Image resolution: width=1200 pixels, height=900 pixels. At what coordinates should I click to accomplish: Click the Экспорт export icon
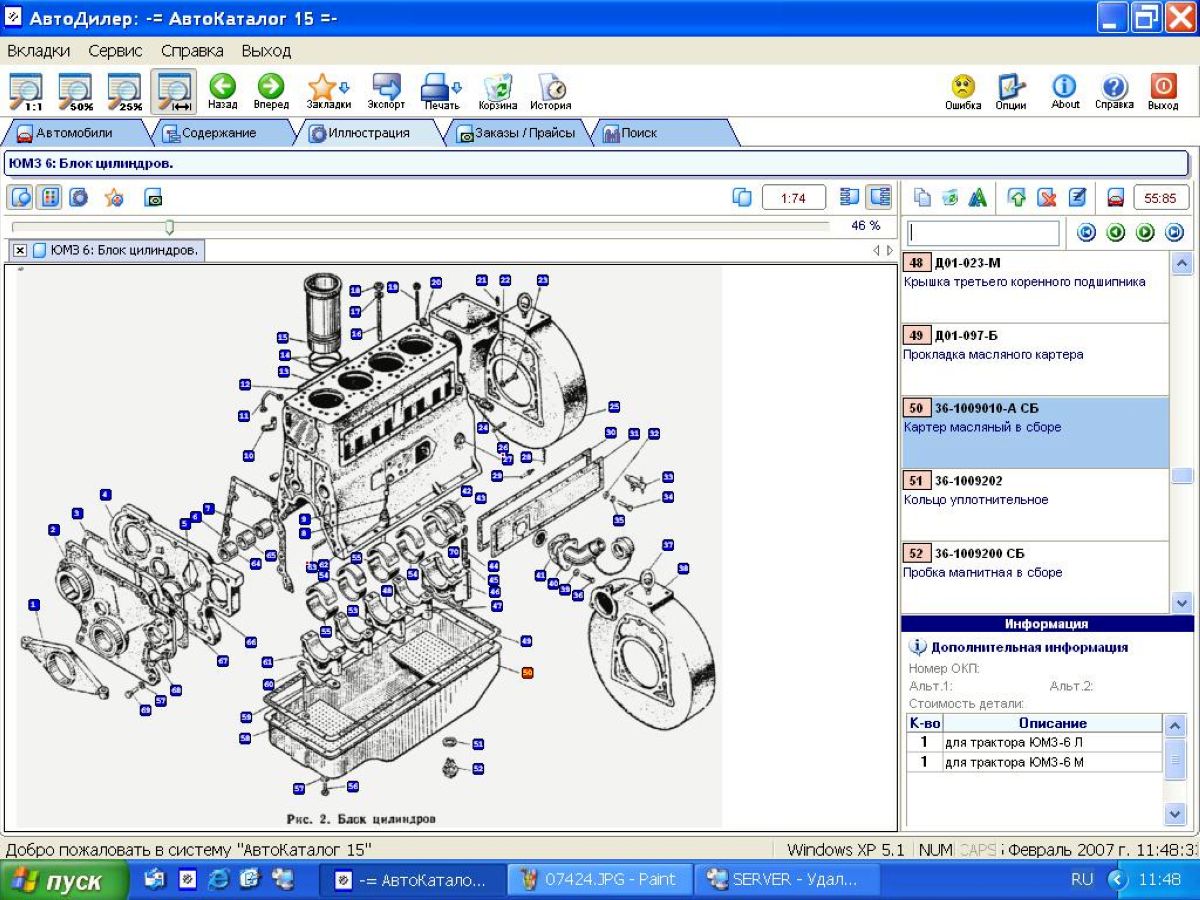(386, 90)
